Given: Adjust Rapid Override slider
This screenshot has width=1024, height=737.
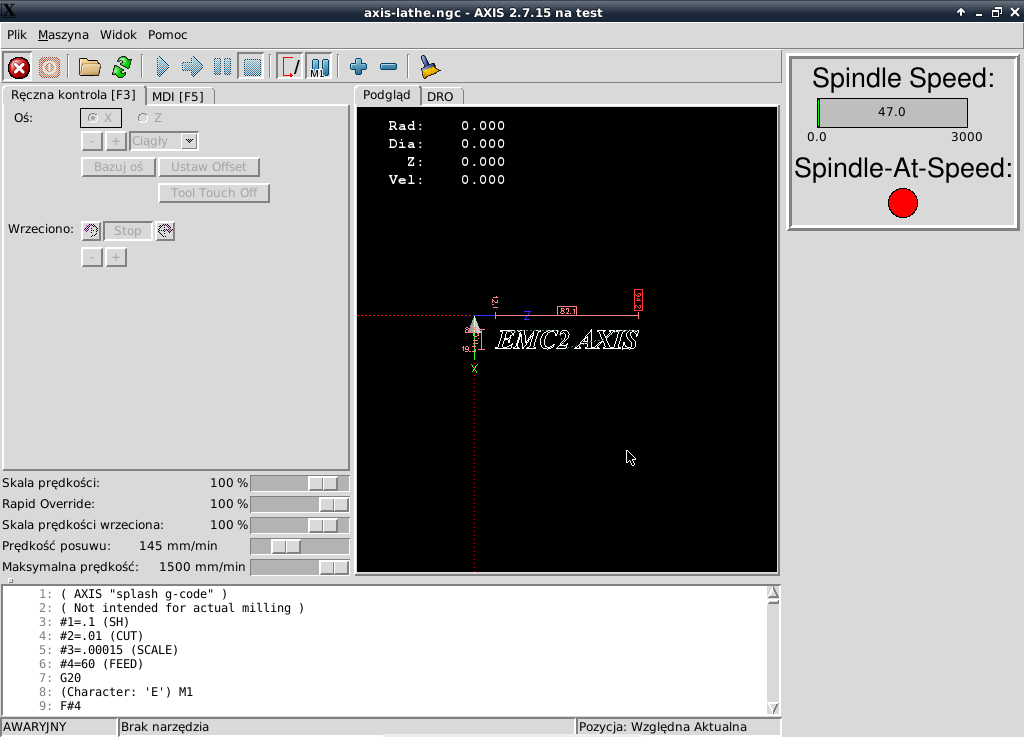Looking at the screenshot, I should 300,504.
